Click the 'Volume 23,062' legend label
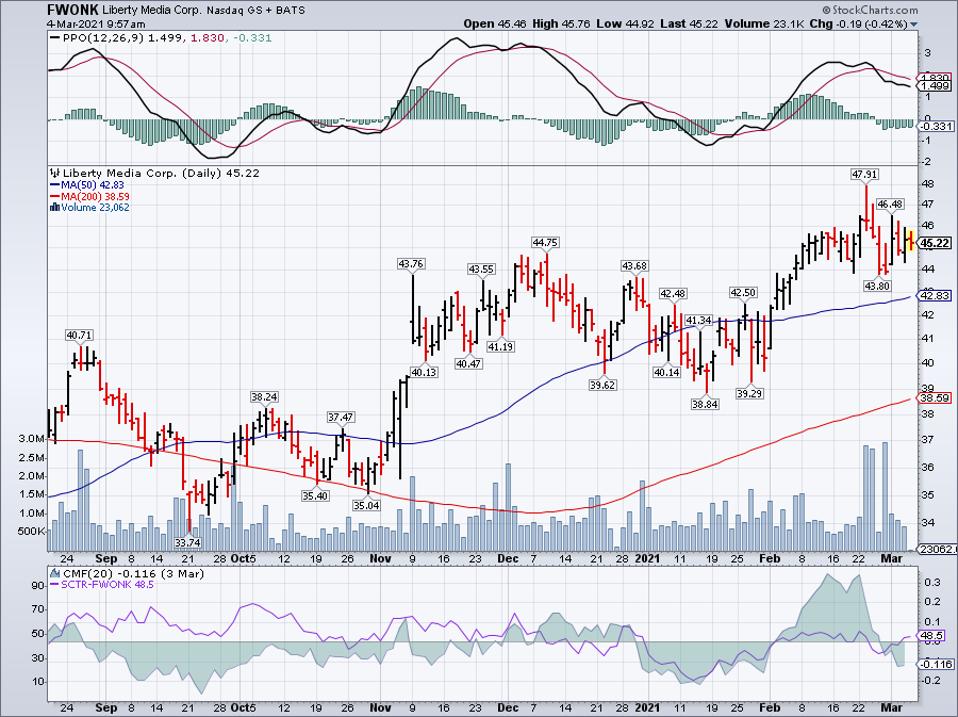958x717 pixels. click(x=95, y=208)
